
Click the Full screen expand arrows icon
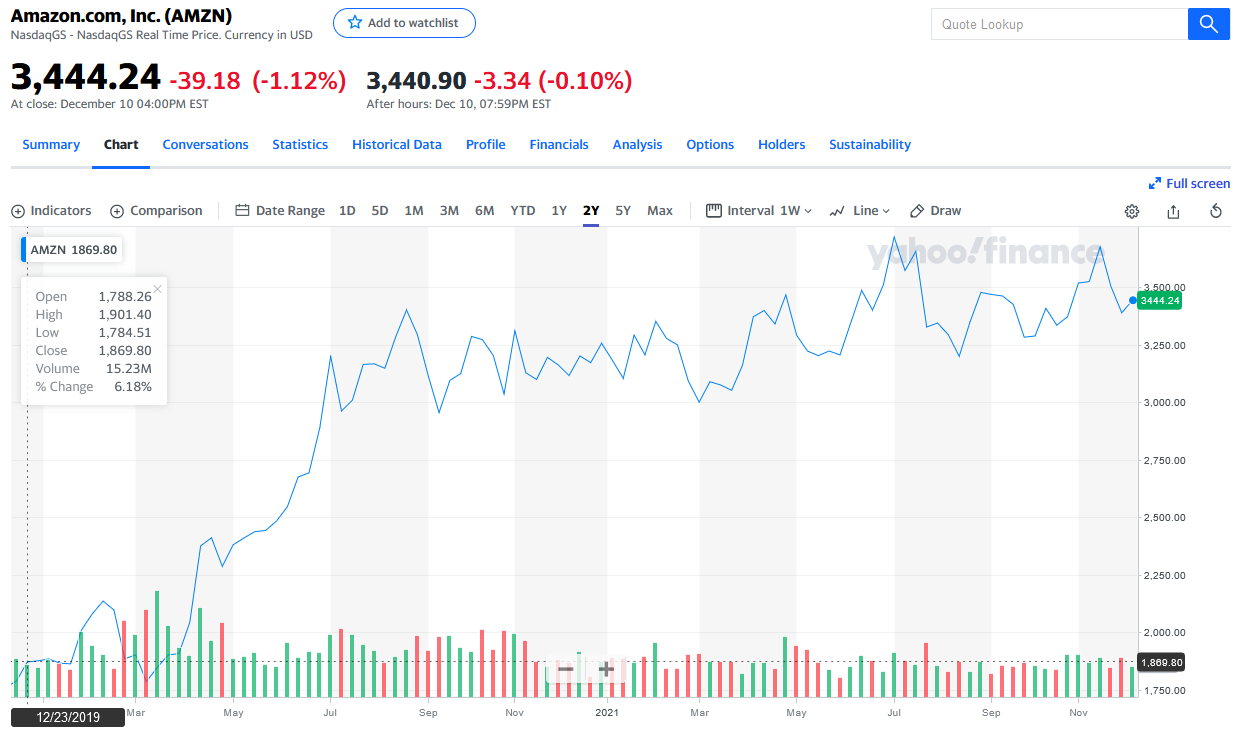pyautogui.click(x=1155, y=184)
